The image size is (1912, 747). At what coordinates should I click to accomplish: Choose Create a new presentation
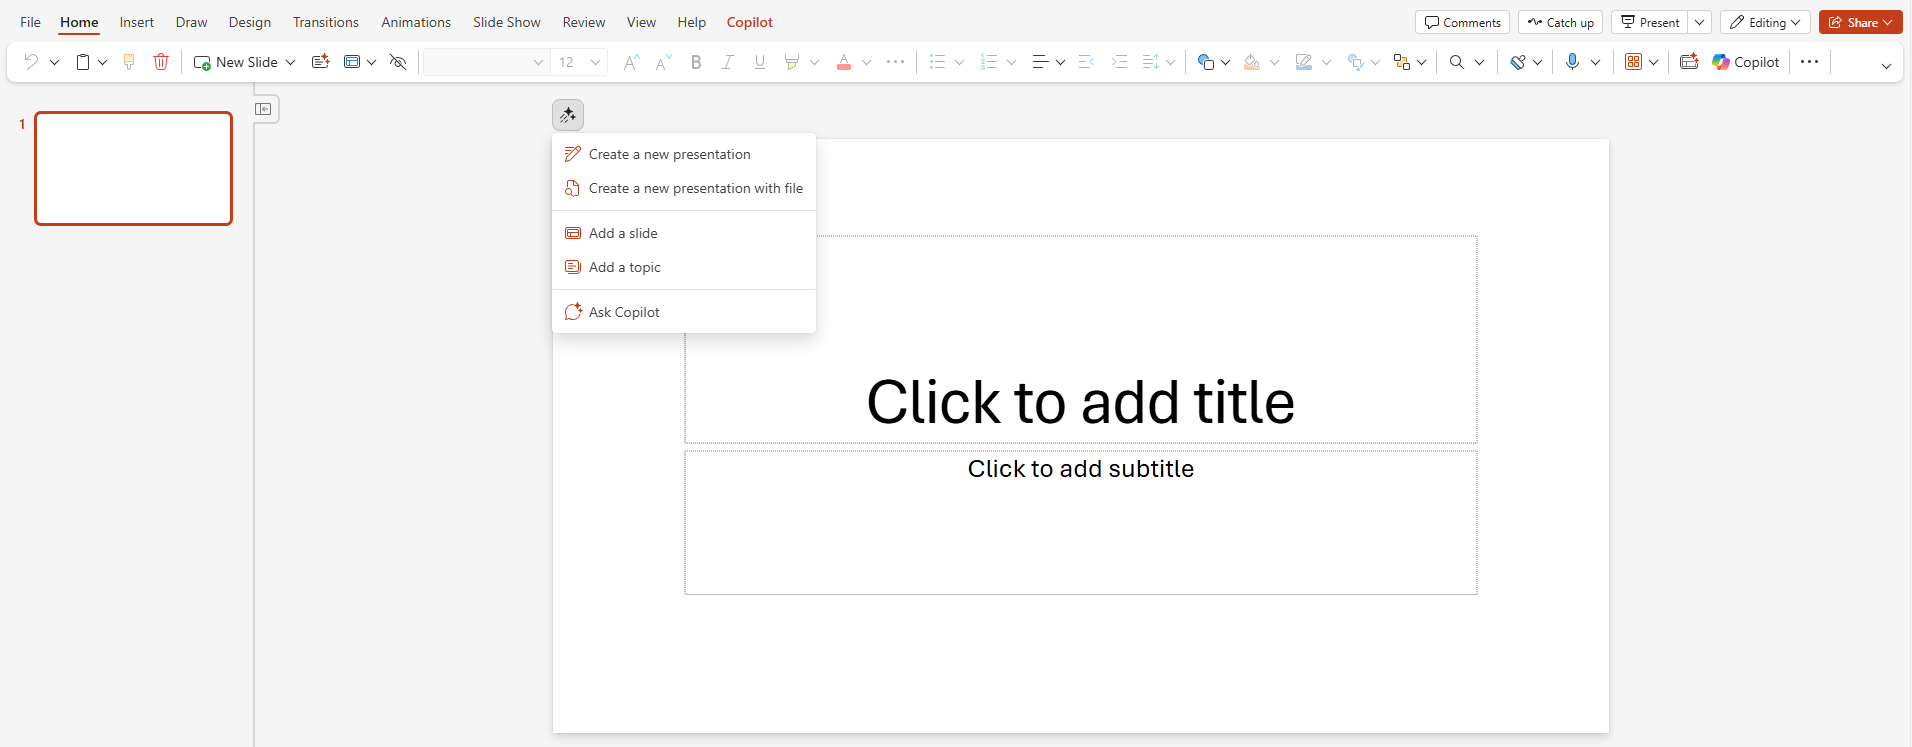684,154
